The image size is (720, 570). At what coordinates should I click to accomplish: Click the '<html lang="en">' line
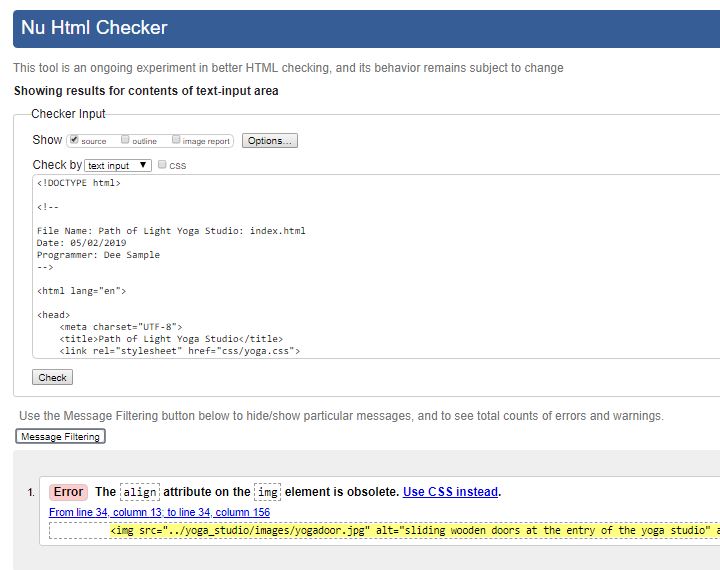coord(81,291)
